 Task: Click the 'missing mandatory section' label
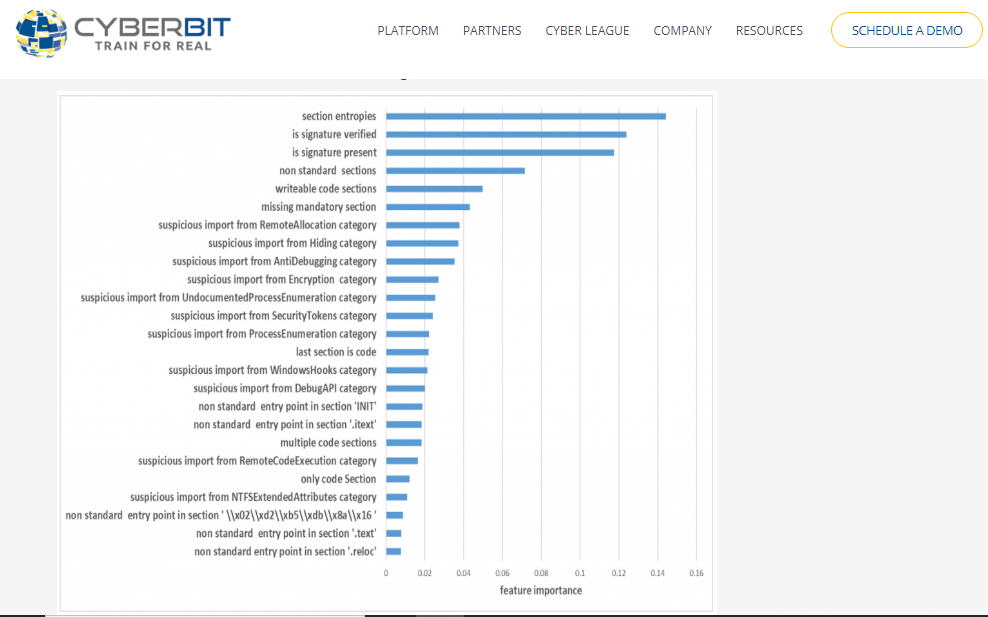point(319,207)
